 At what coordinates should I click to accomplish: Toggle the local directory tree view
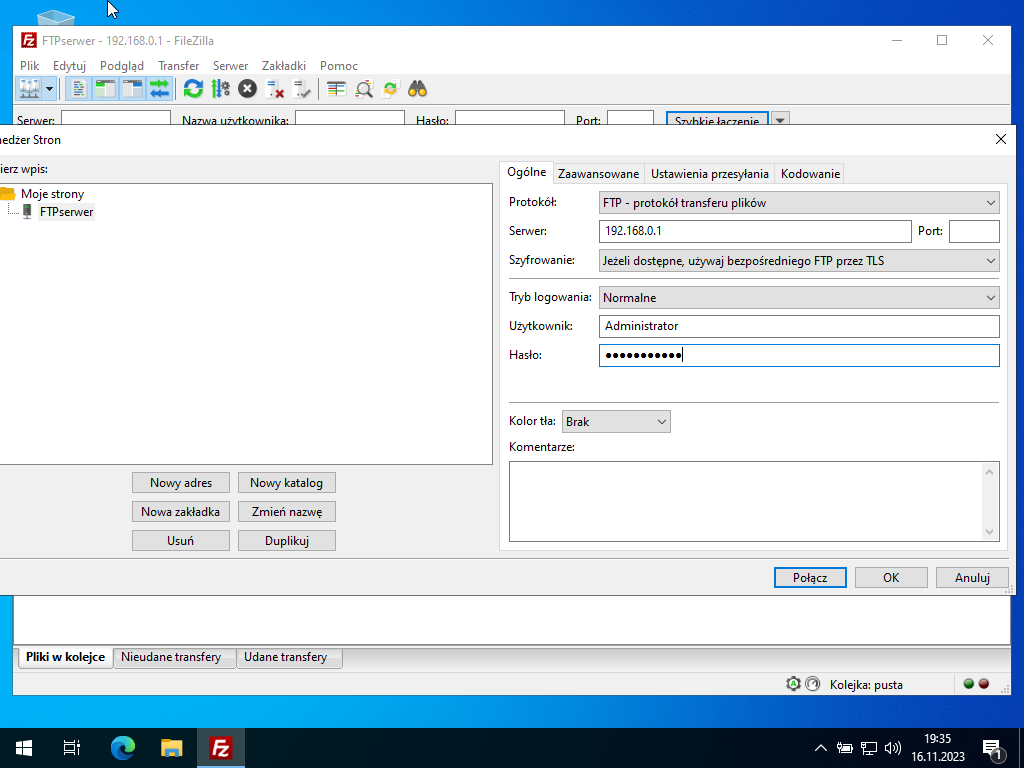pos(105,89)
